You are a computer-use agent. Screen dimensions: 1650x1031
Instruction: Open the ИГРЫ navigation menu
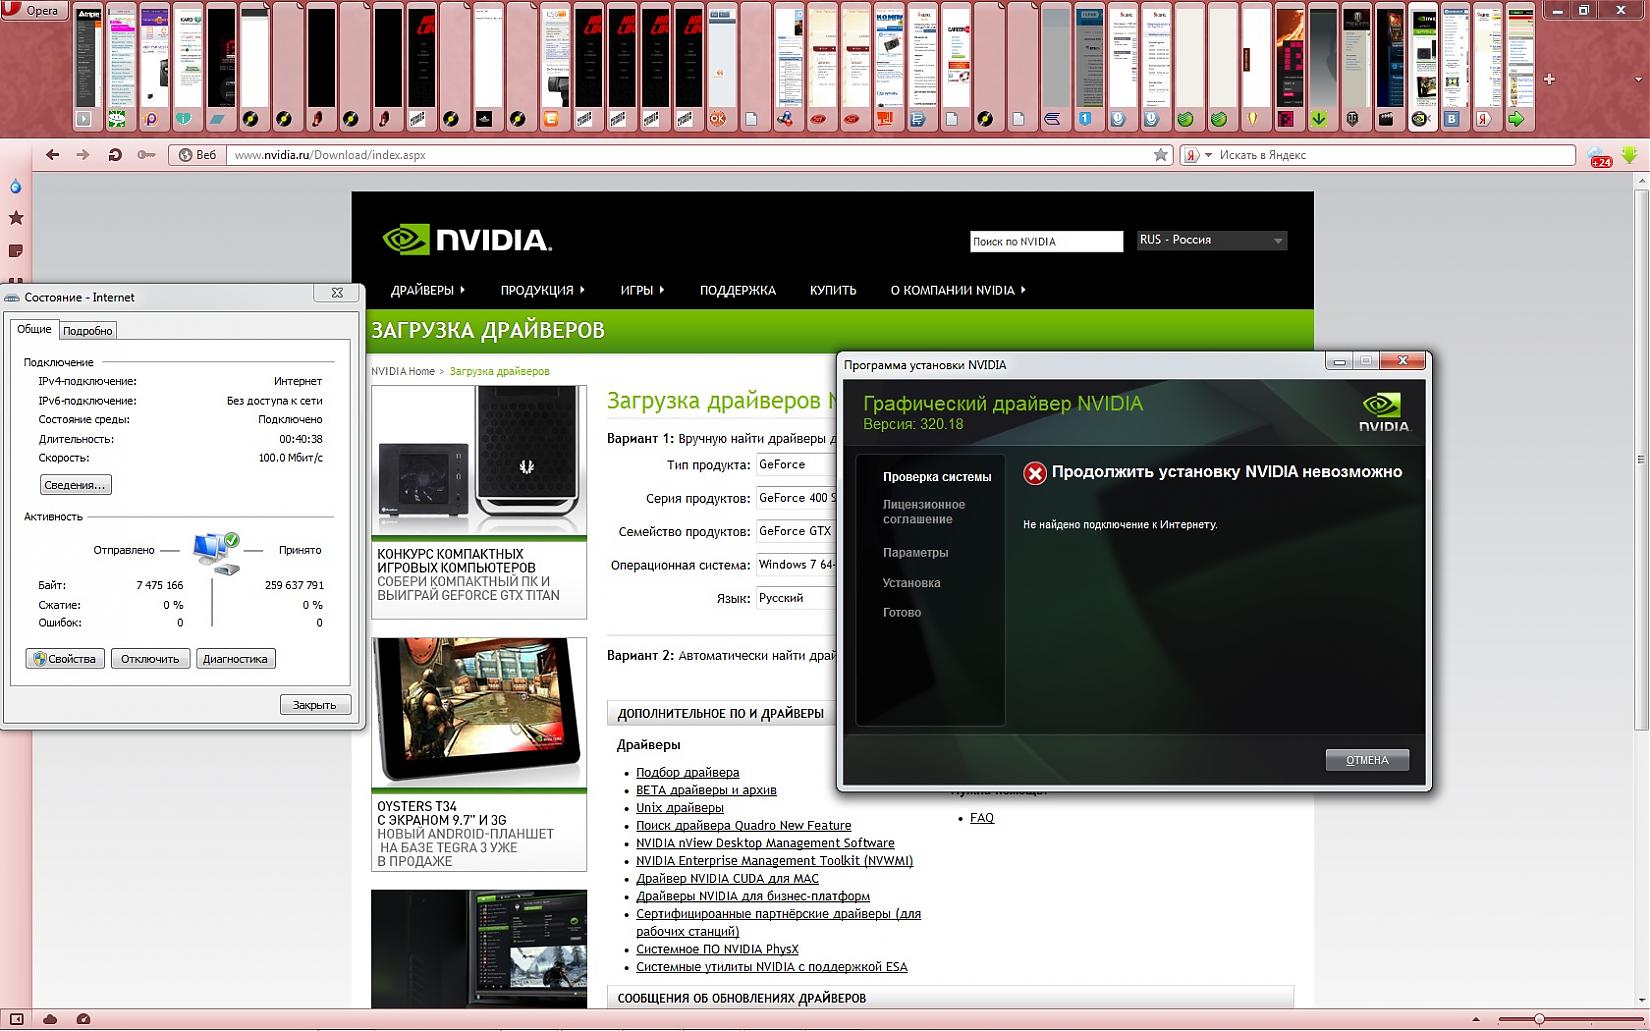pyautogui.click(x=642, y=290)
